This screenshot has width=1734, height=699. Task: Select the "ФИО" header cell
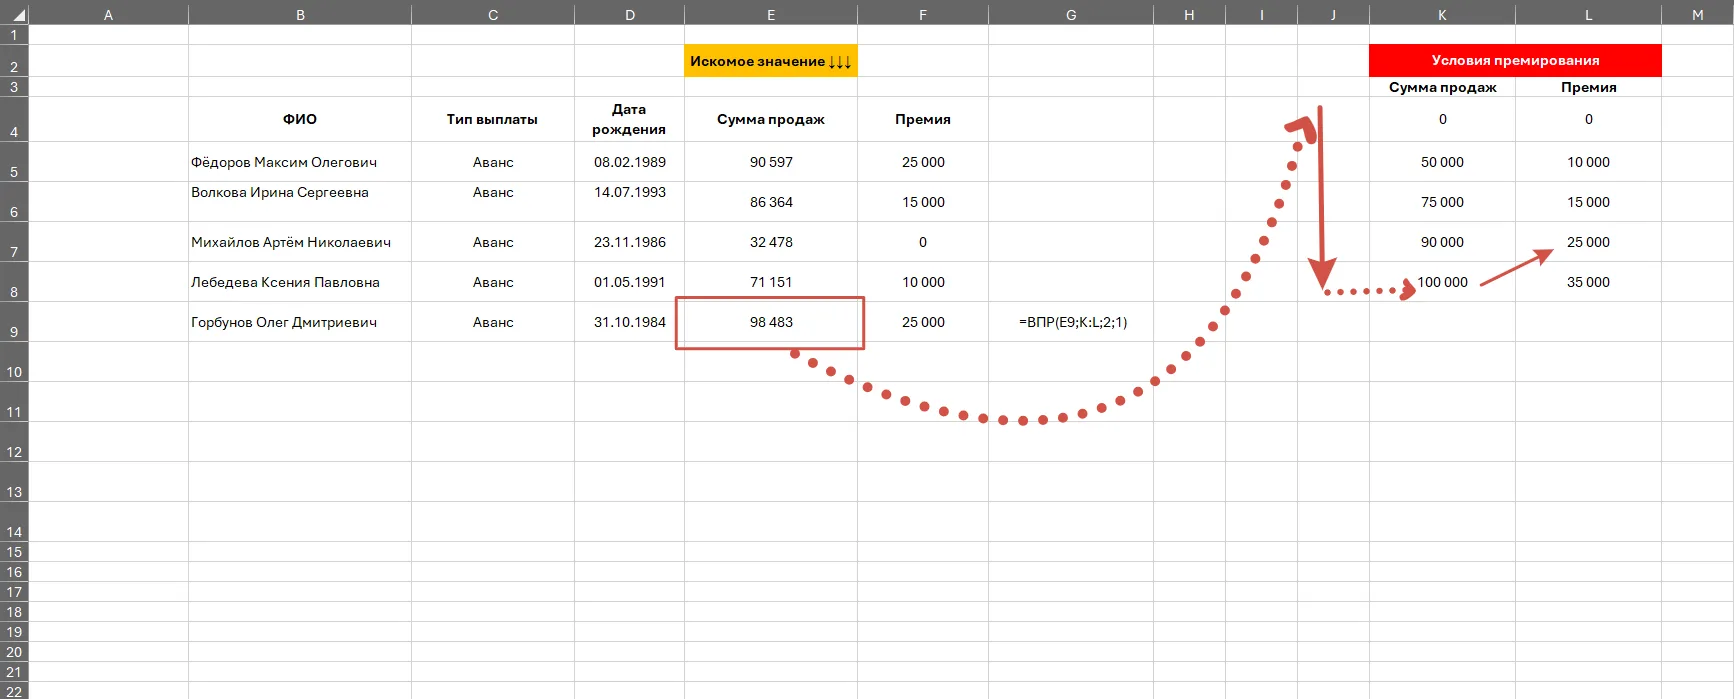(x=300, y=119)
